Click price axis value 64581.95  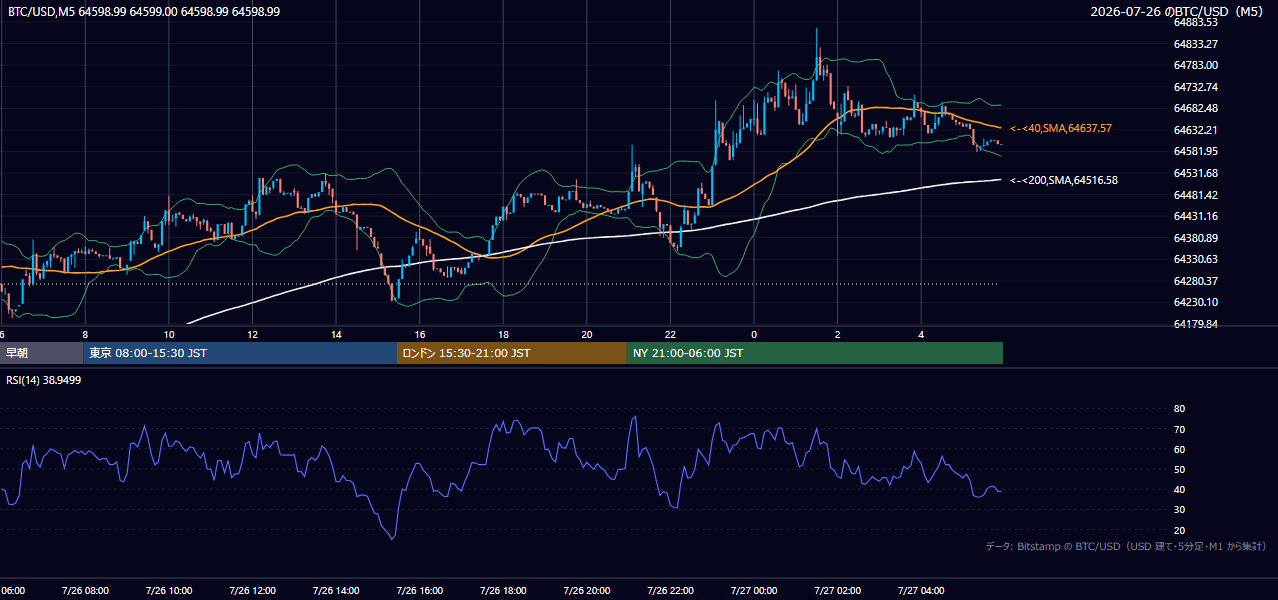(x=1195, y=151)
